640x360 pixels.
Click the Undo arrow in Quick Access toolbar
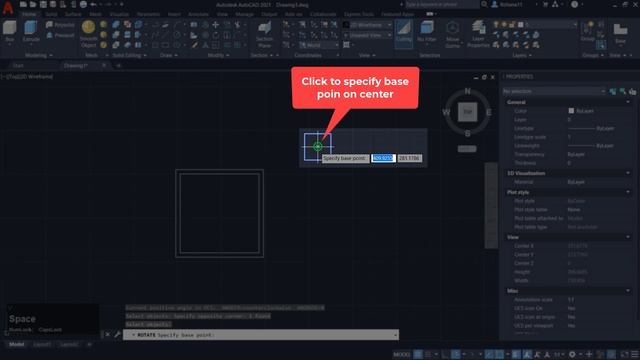(x=93, y=4)
